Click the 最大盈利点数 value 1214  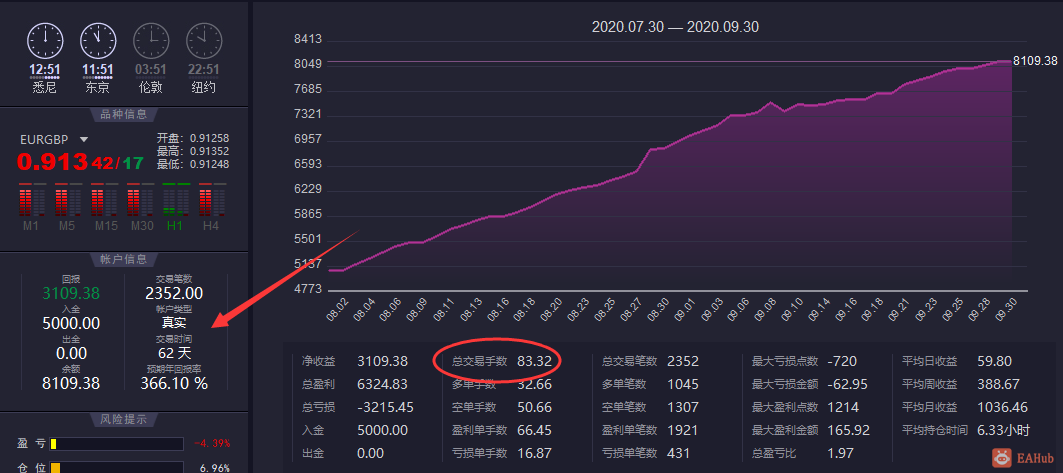click(x=843, y=407)
